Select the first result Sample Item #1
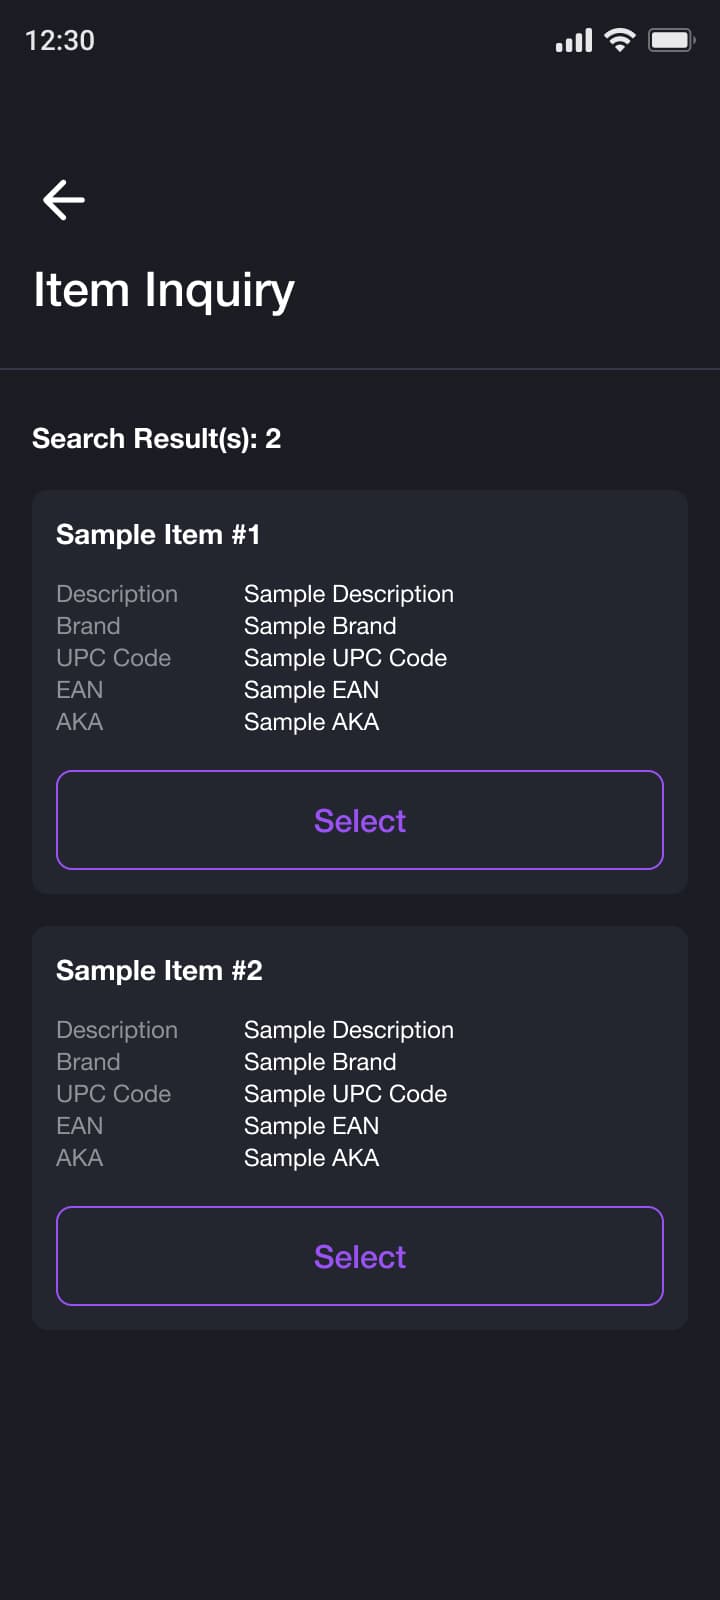The width and height of the screenshot is (720, 1600). [360, 820]
